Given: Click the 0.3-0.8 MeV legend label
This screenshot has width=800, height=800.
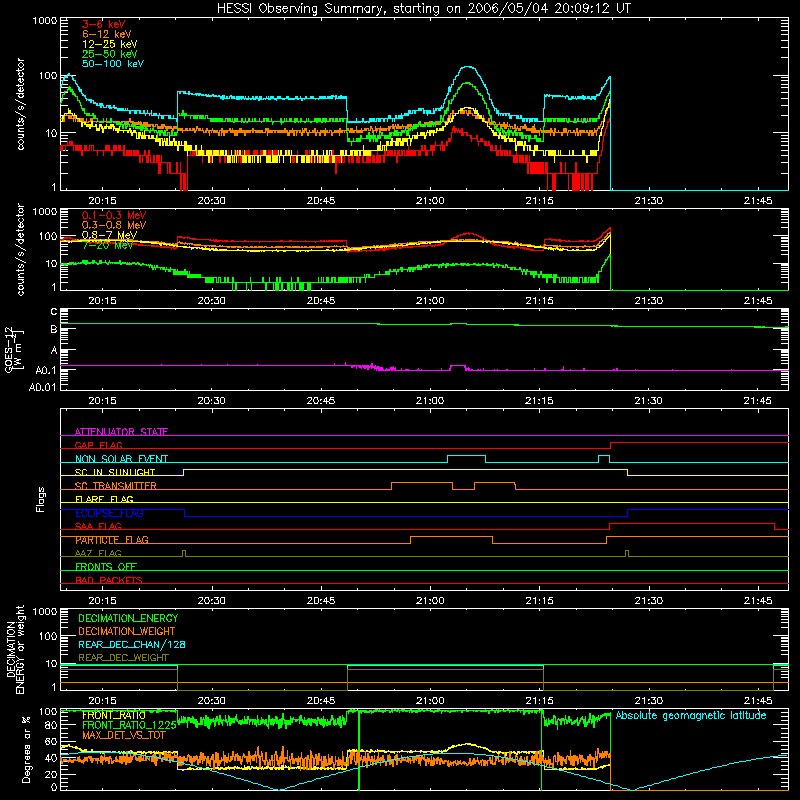Looking at the screenshot, I should [114, 225].
